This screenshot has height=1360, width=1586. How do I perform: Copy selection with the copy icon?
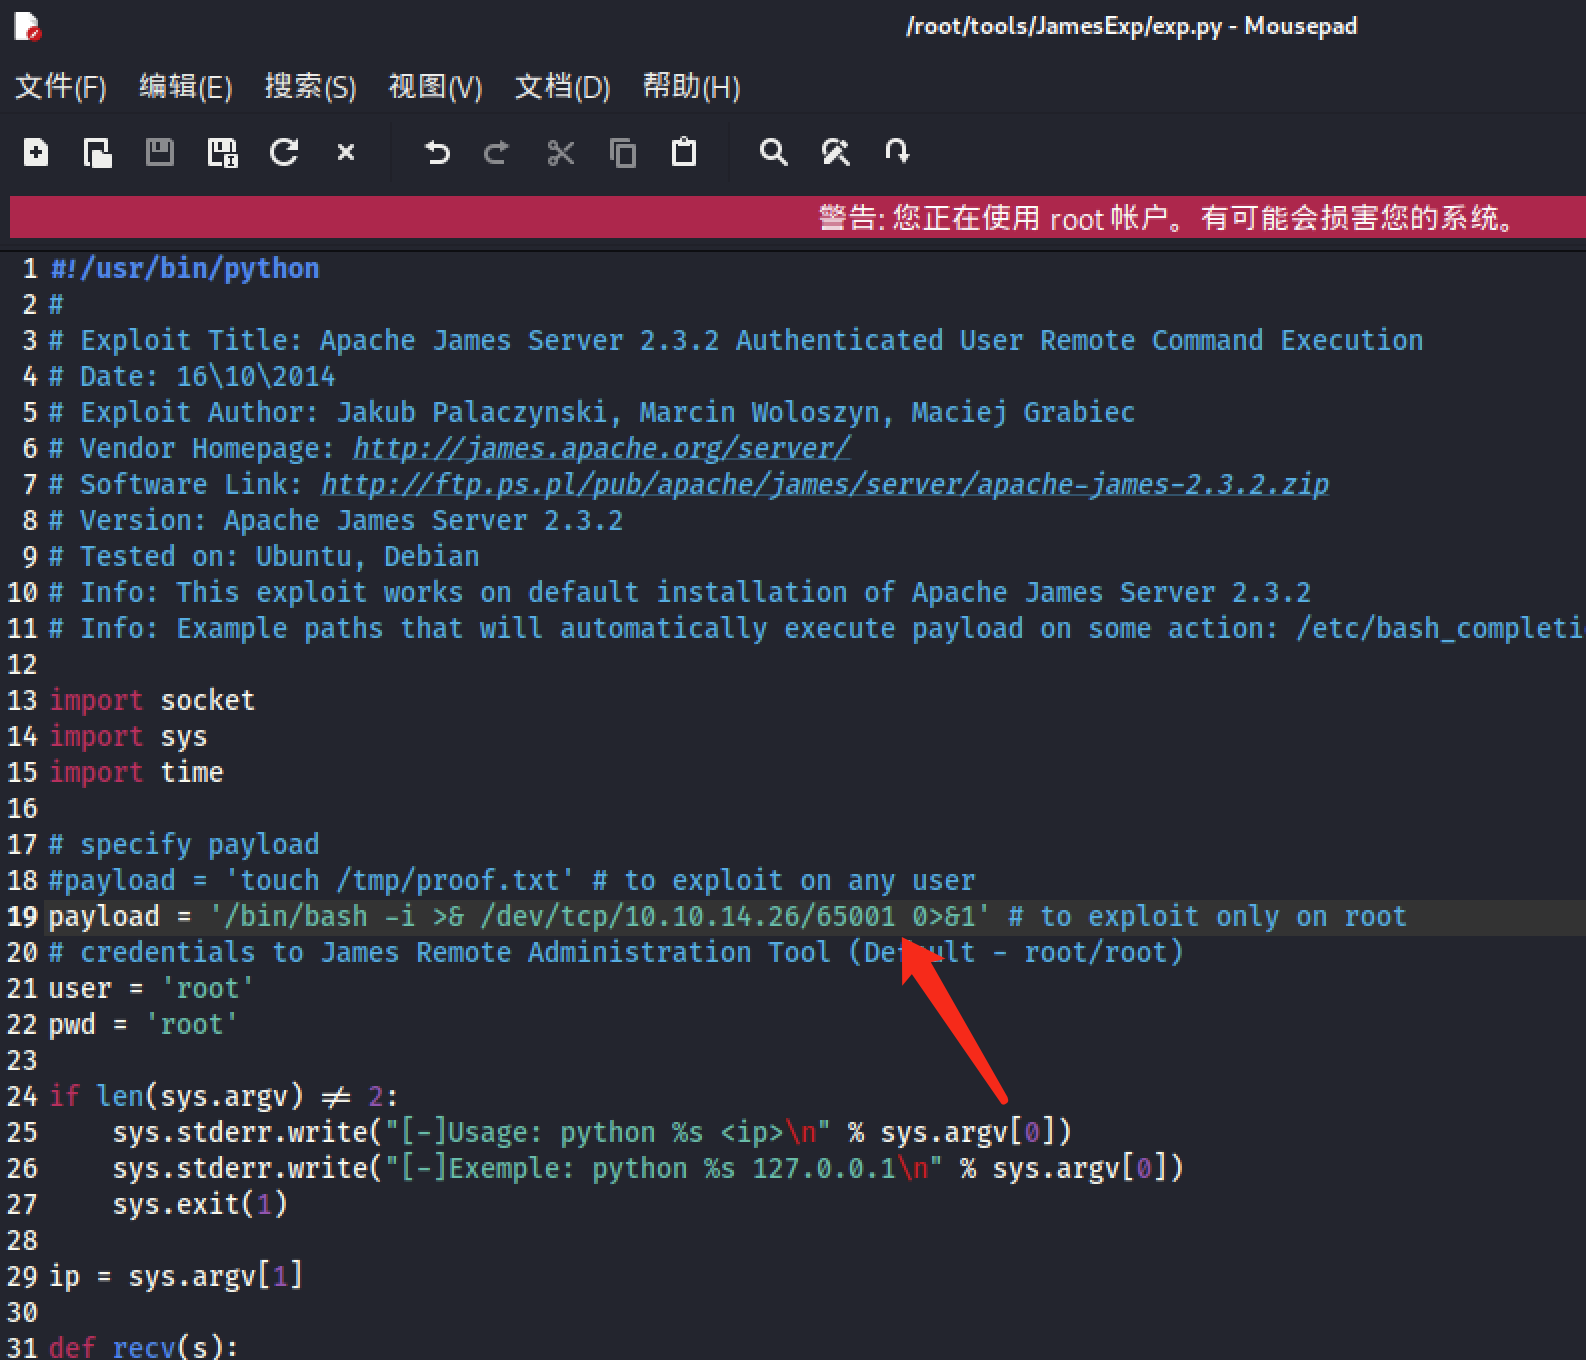[623, 152]
